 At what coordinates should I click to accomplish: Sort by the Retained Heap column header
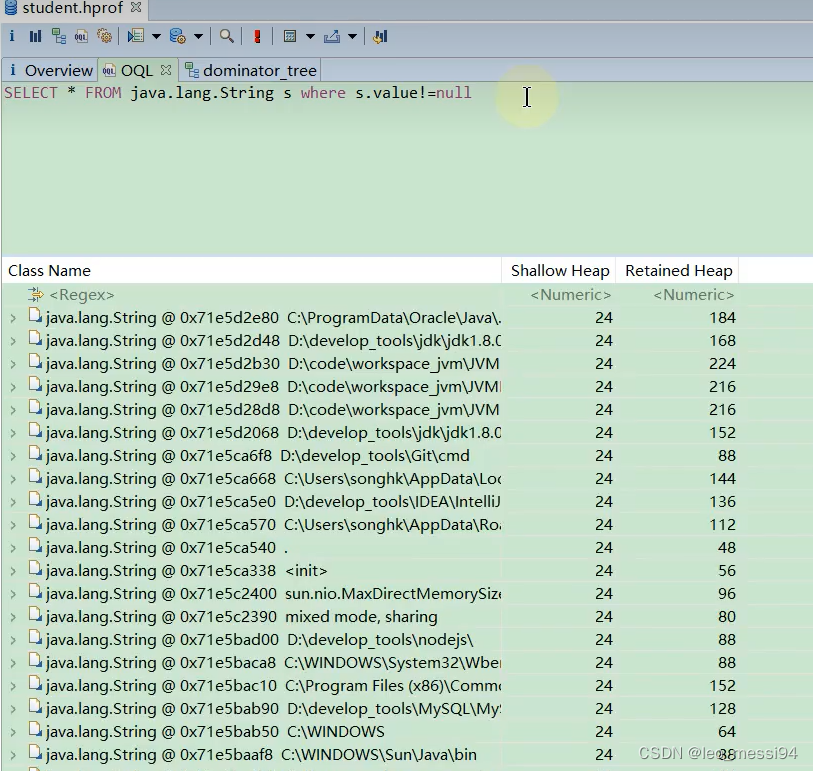pyautogui.click(x=678, y=270)
